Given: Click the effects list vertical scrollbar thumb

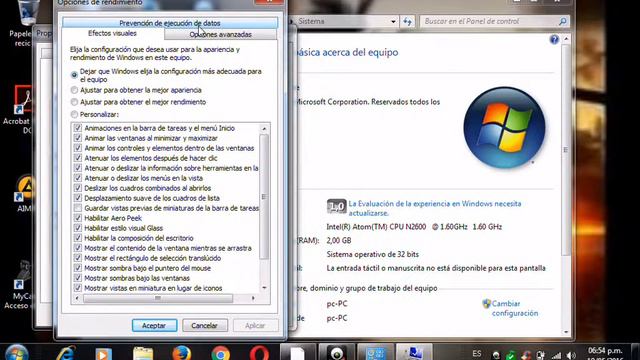Looking at the screenshot, I should (x=264, y=197).
